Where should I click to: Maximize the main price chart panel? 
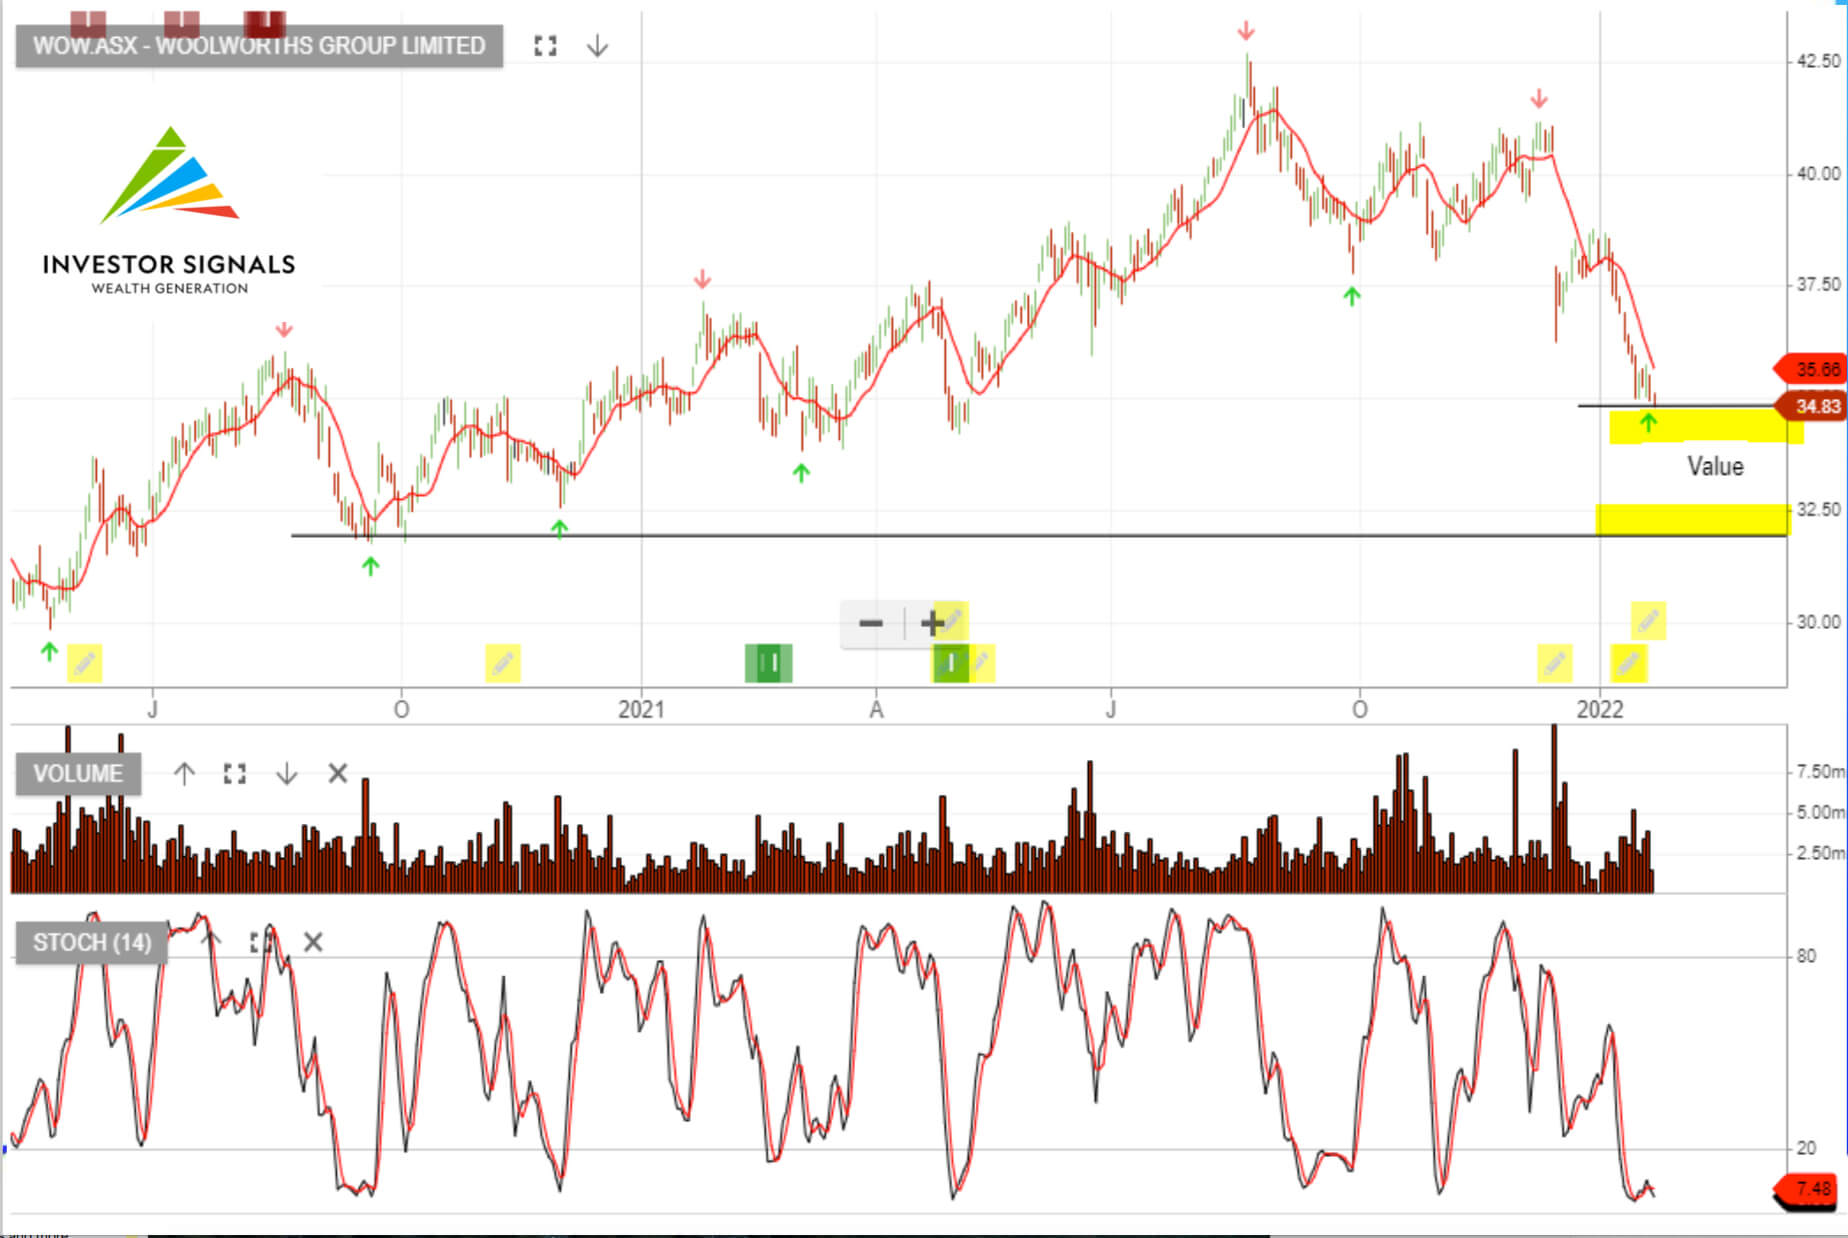[545, 46]
